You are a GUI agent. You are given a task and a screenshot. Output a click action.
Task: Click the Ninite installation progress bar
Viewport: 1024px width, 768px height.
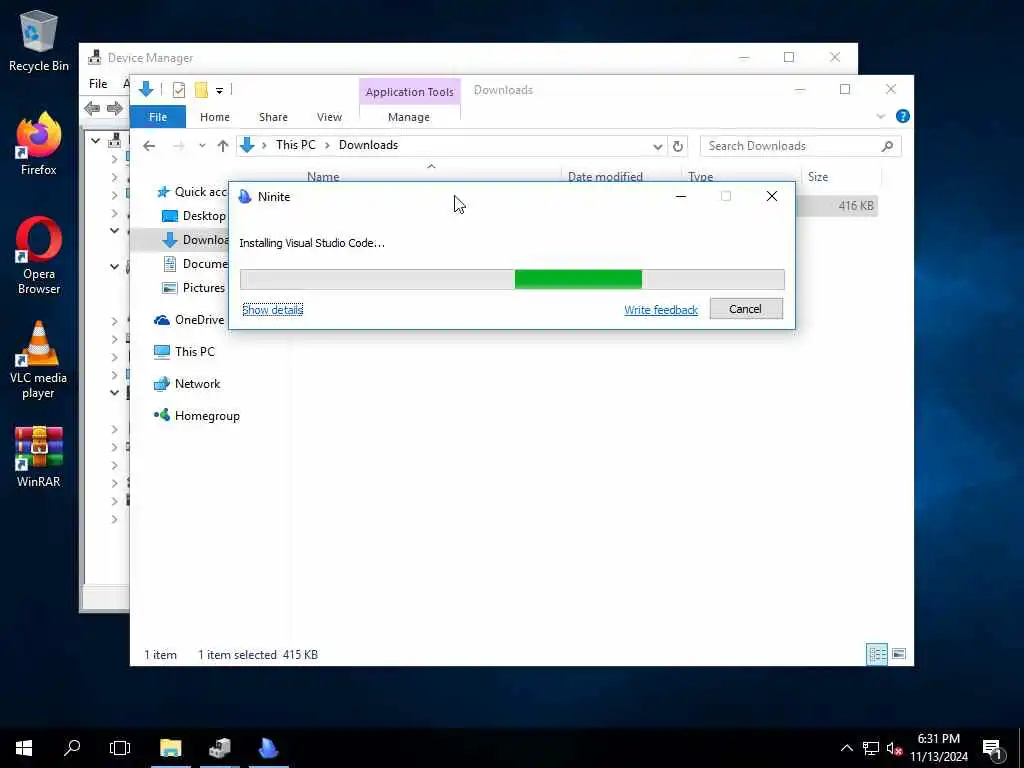coord(512,280)
